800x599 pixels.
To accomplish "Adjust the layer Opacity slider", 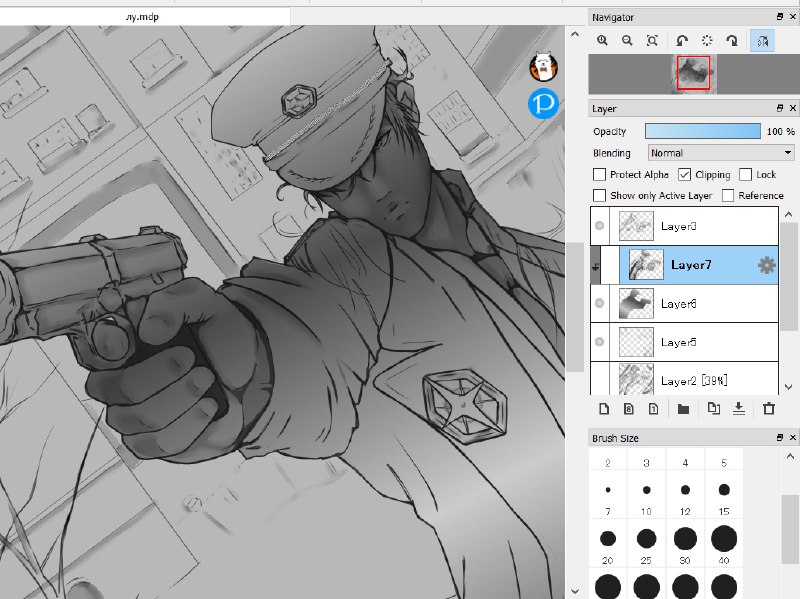I will (x=703, y=131).
